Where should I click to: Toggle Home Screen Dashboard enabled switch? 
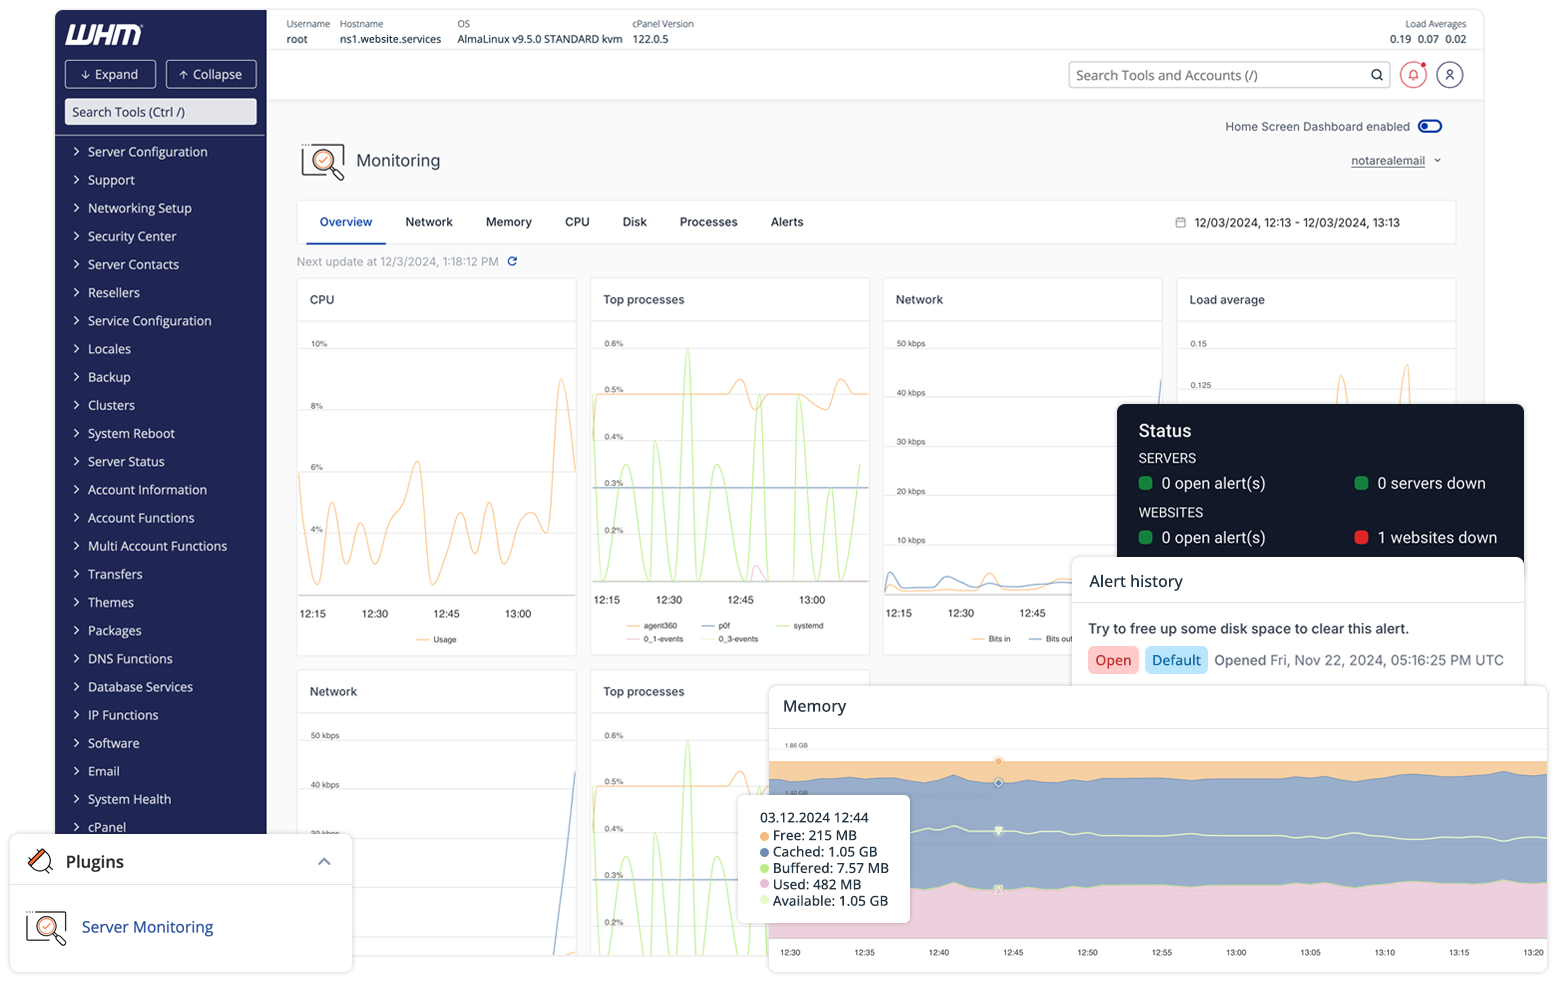1430,126
